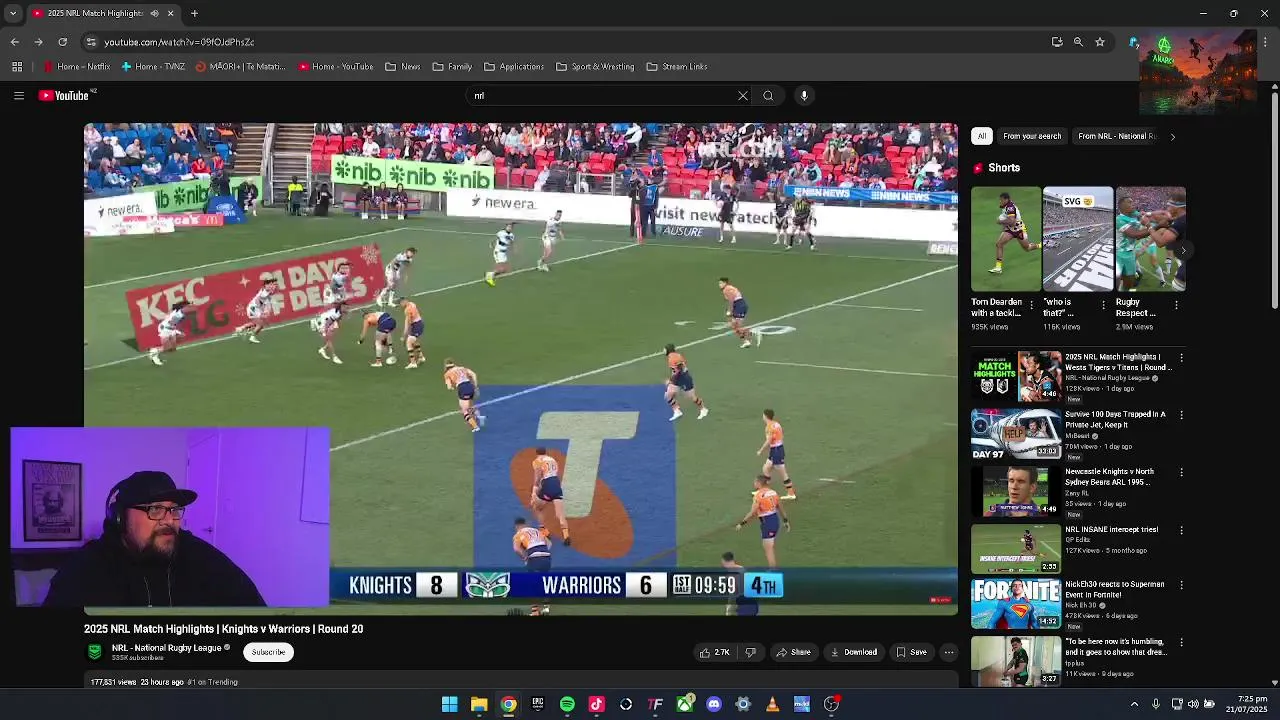The height and width of the screenshot is (720, 1280).
Task: Open NRL - National Rugby League channel name
Action: coord(166,648)
